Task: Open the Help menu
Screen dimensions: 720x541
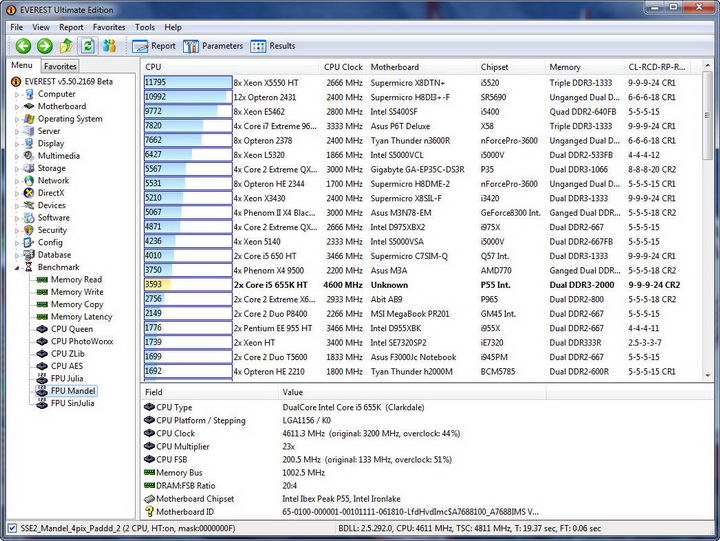Action: pos(173,27)
